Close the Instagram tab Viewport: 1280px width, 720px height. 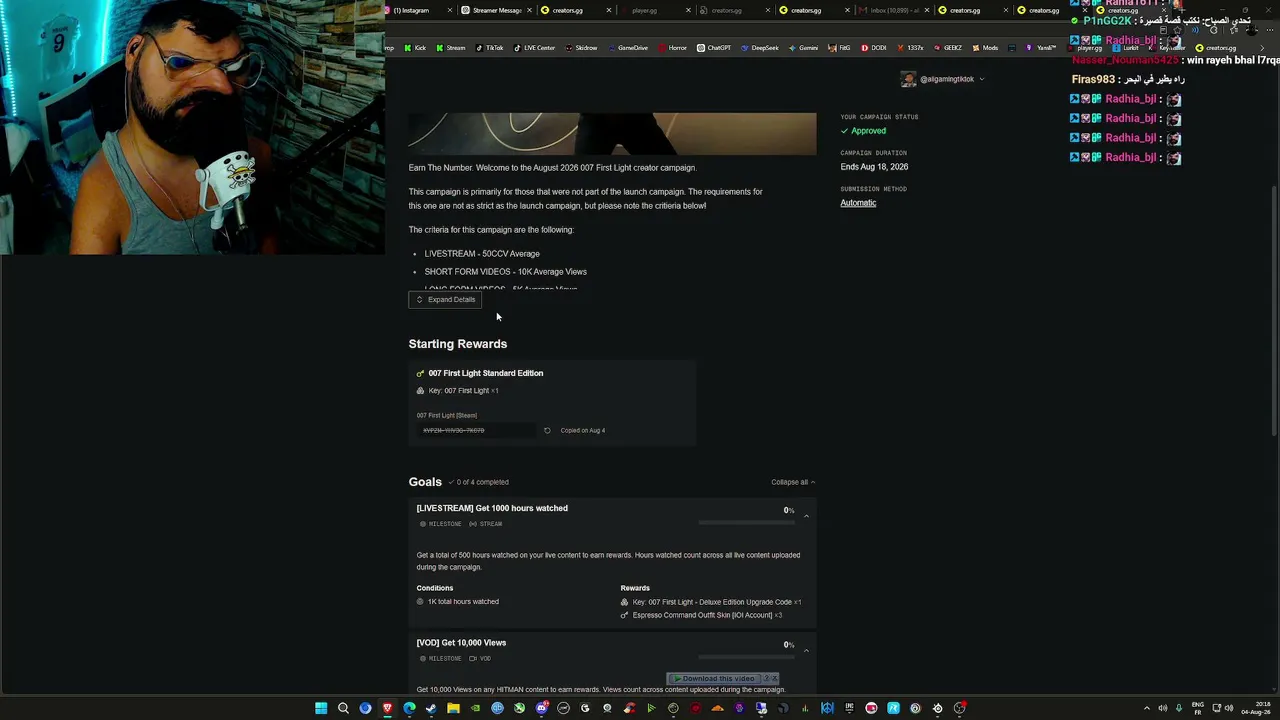click(x=450, y=10)
